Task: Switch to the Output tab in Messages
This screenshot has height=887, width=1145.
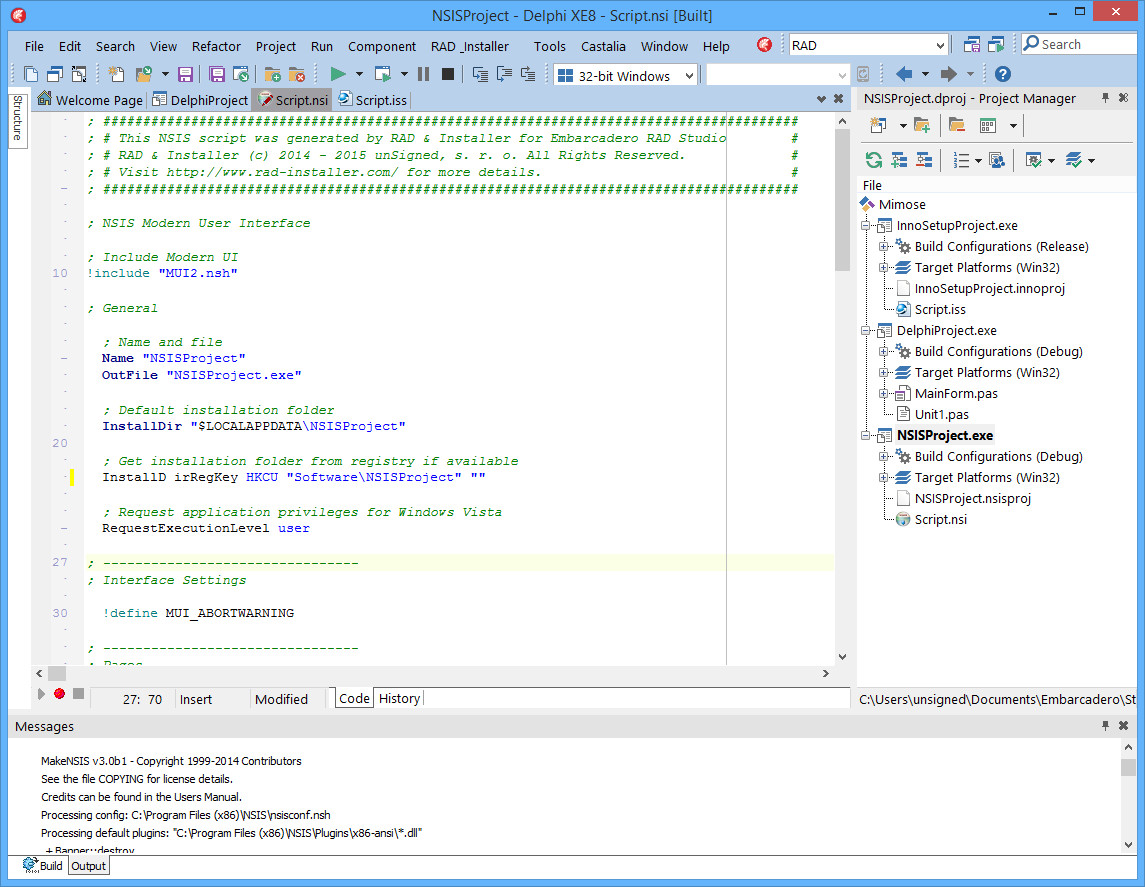Action: click(x=88, y=866)
